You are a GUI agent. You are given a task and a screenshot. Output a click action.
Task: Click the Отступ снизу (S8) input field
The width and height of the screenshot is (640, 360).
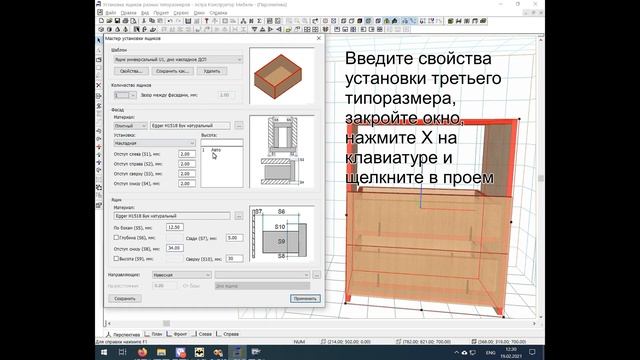point(175,248)
